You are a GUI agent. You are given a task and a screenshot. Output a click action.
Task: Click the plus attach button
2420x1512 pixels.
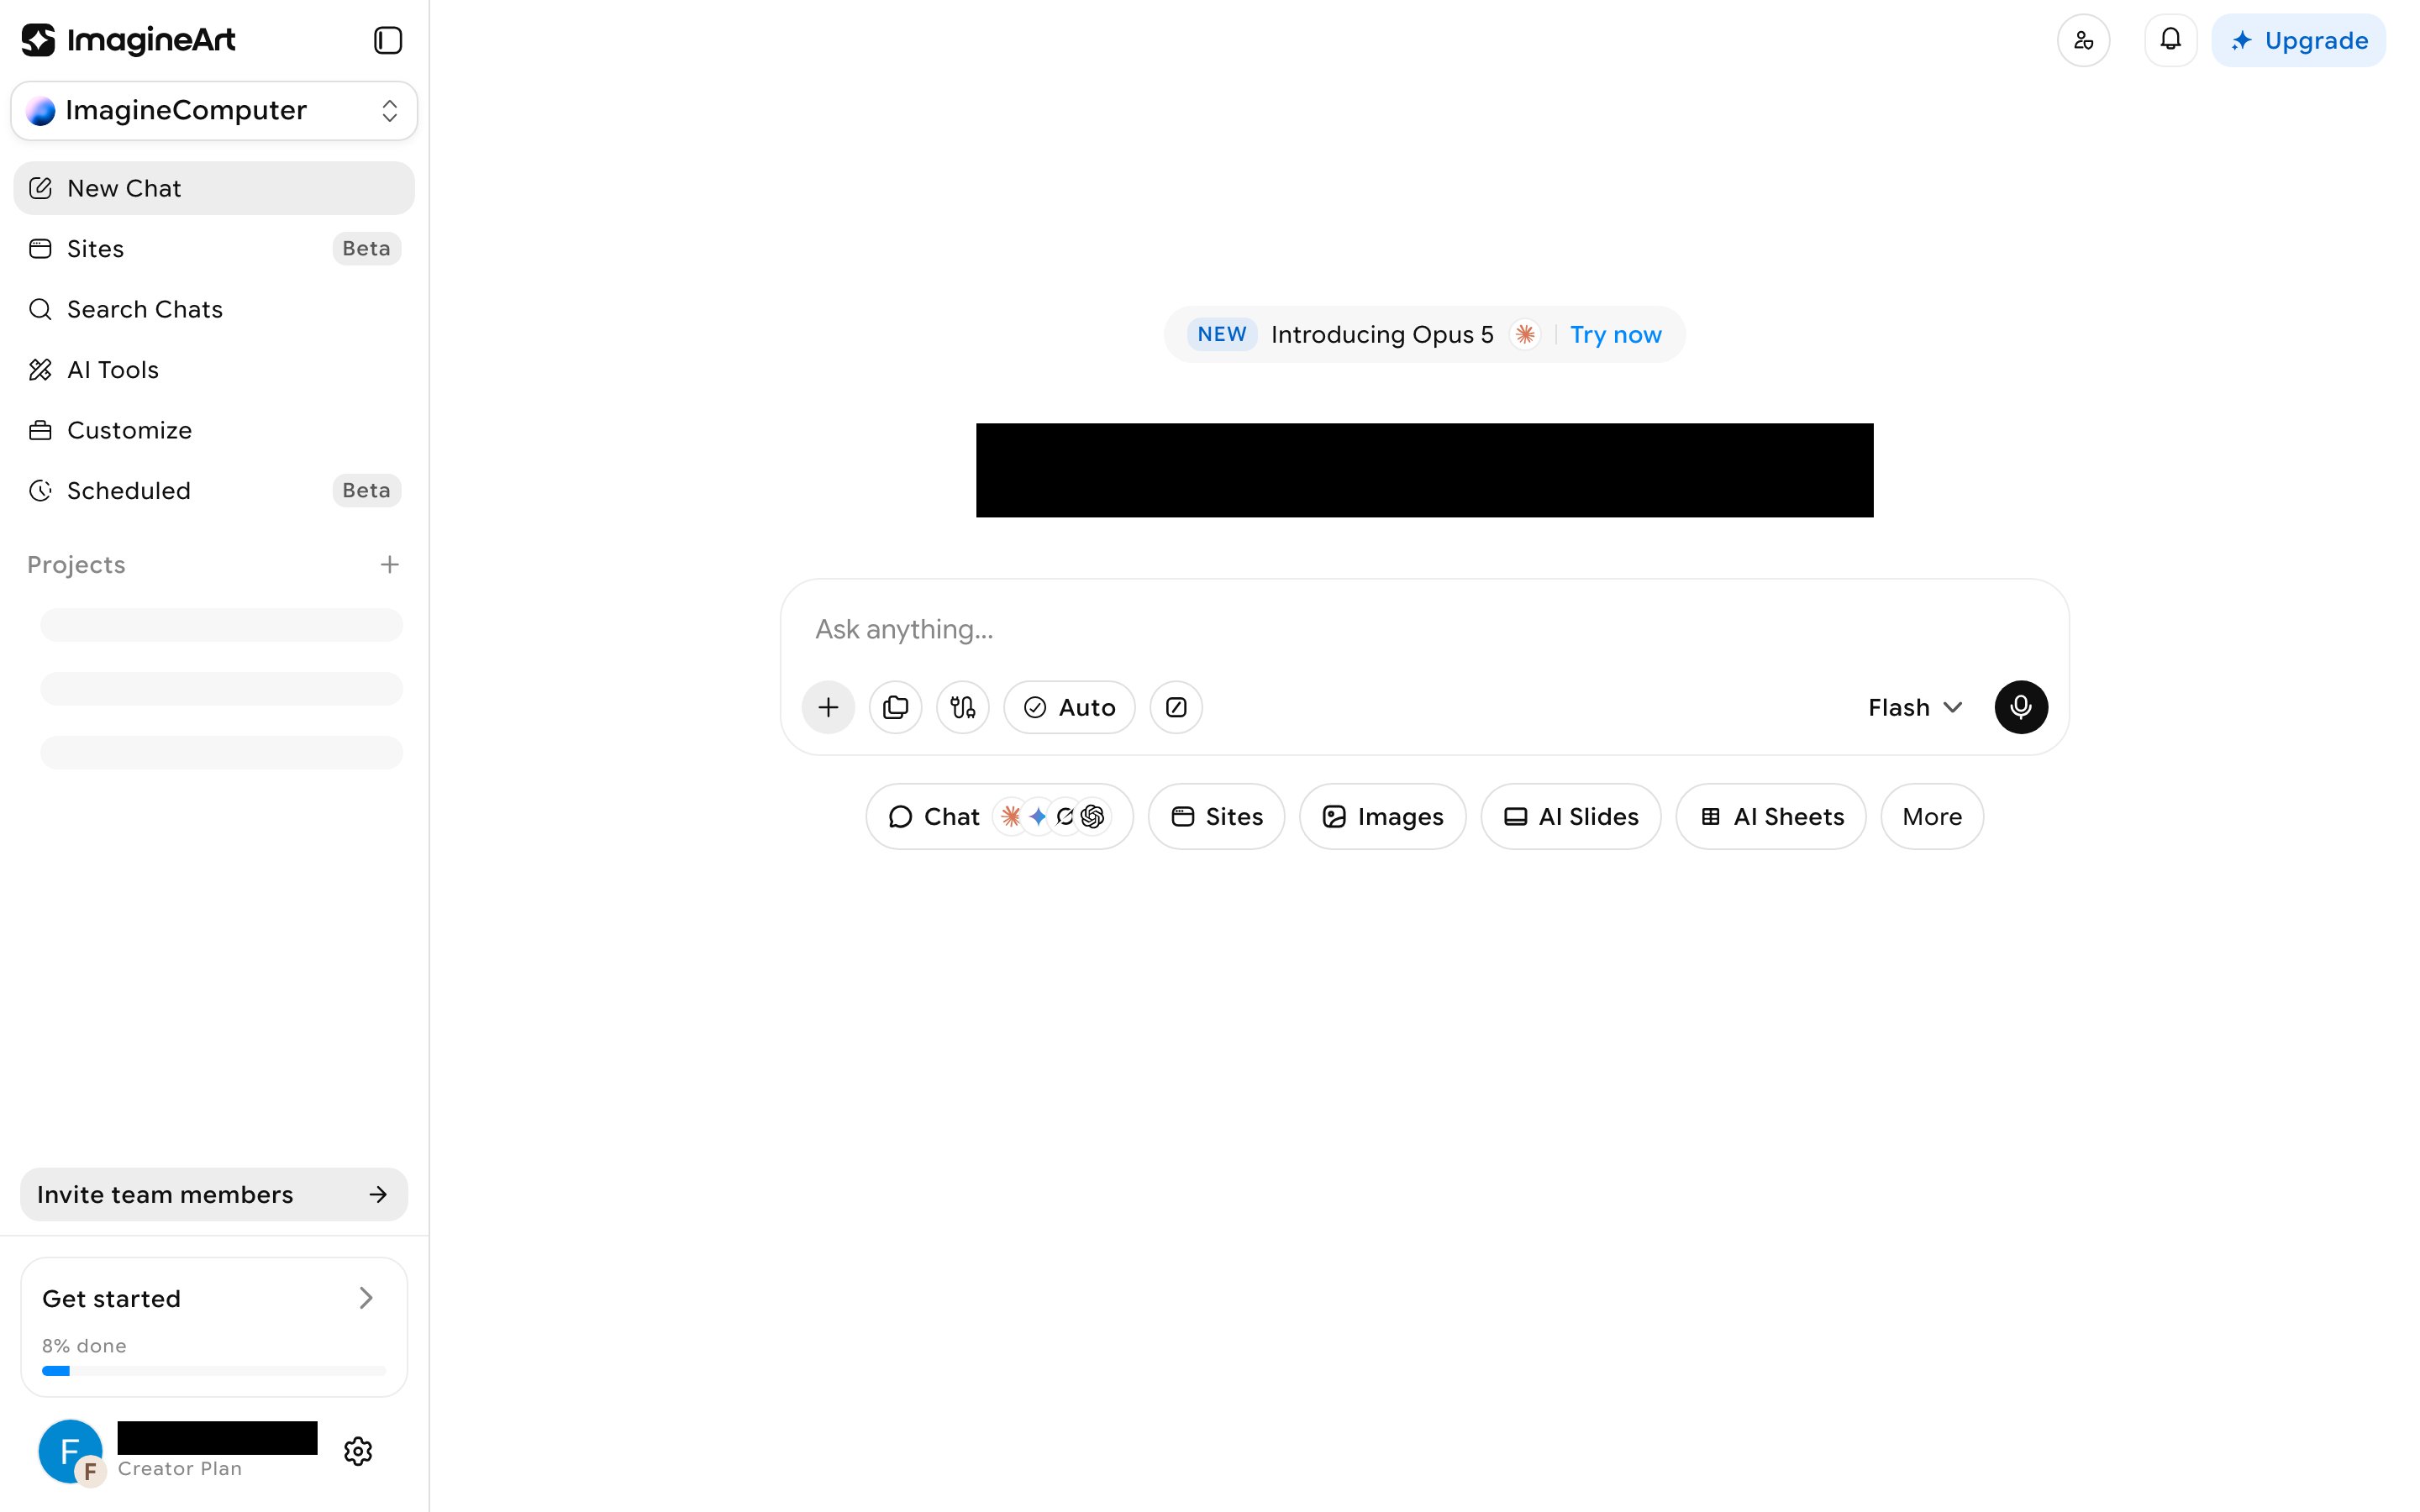(828, 707)
